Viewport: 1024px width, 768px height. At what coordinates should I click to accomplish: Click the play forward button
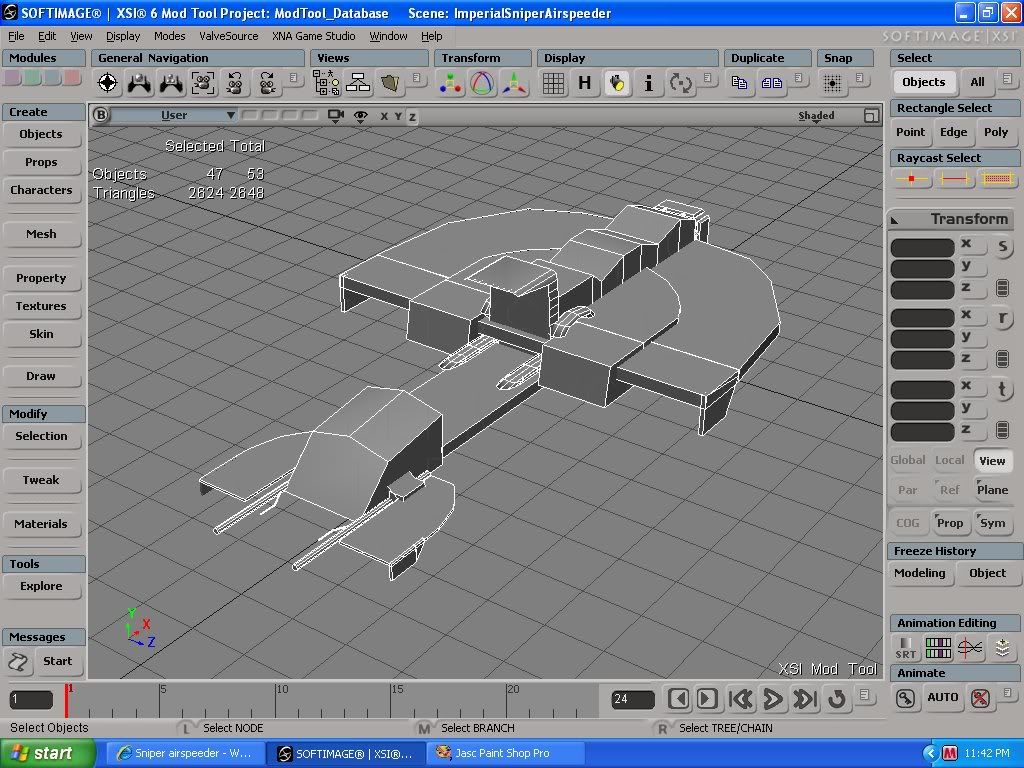pos(773,699)
